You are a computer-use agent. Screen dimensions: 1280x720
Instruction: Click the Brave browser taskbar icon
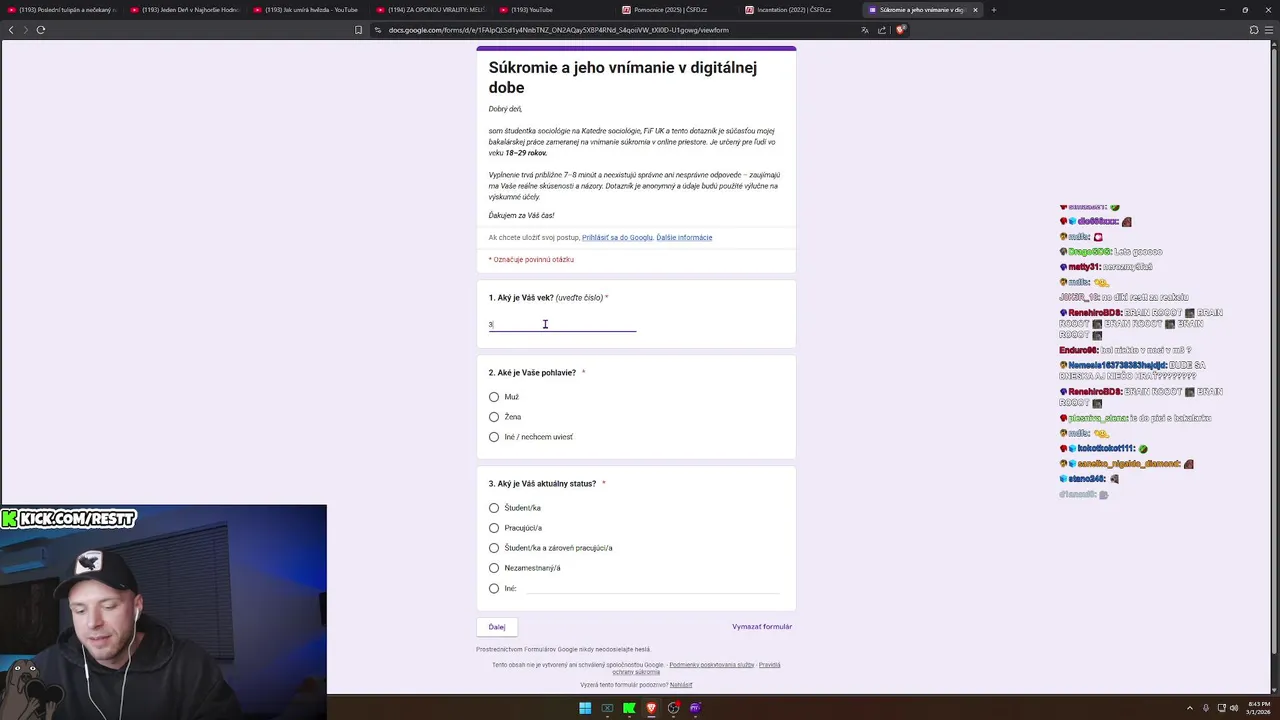tap(651, 708)
